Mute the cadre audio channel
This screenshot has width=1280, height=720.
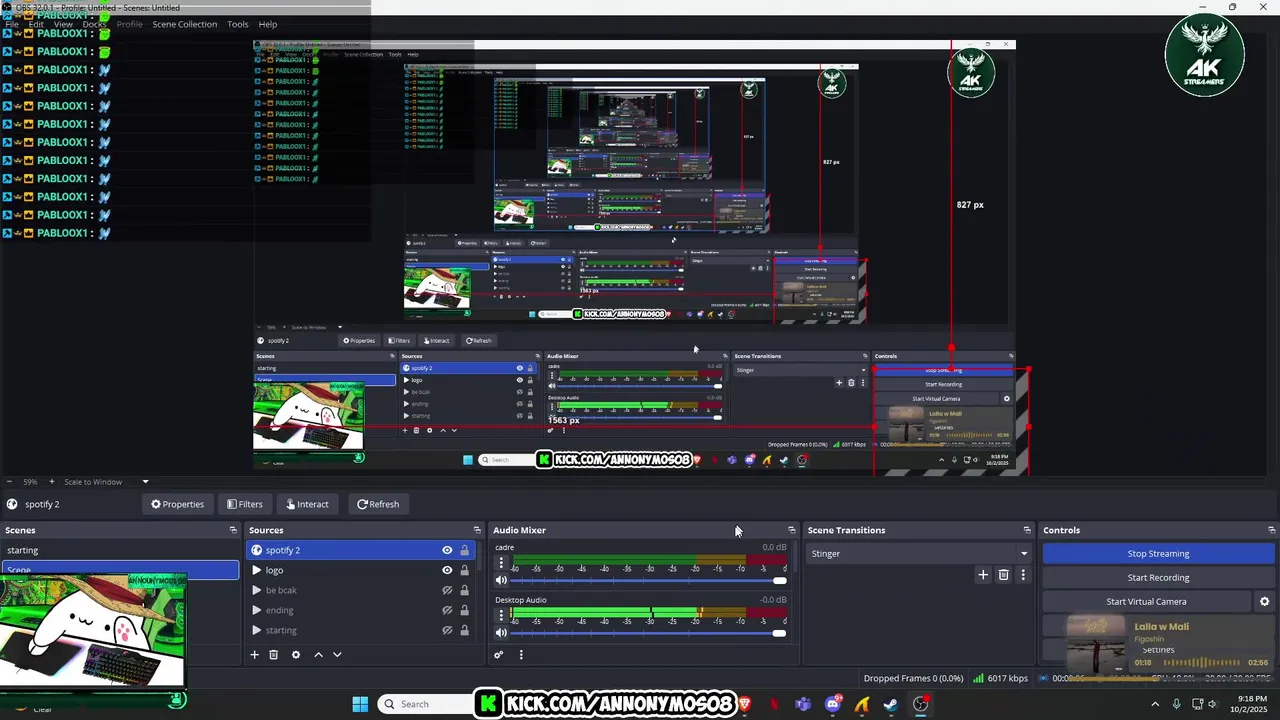coord(501,580)
